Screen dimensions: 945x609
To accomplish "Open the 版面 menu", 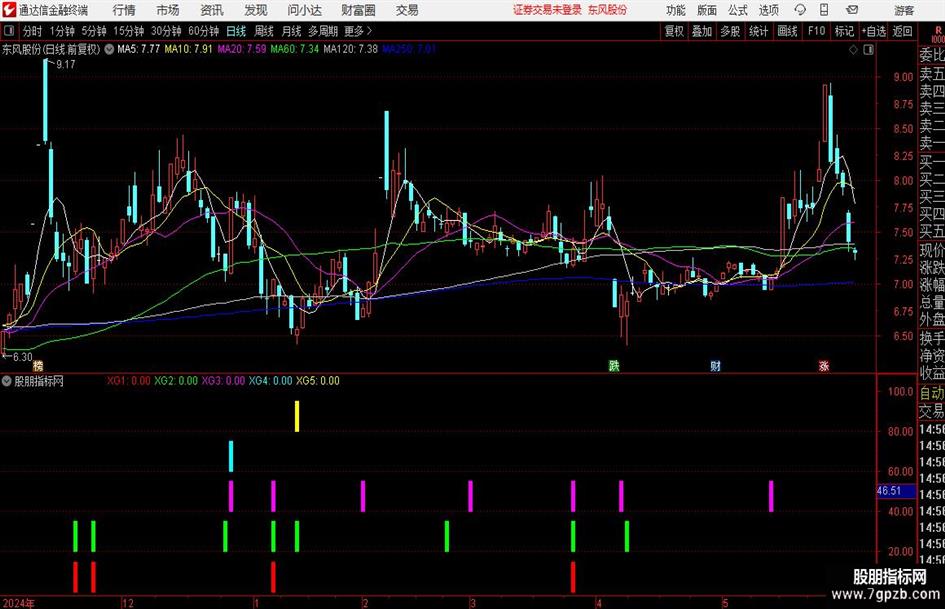I will point(707,10).
